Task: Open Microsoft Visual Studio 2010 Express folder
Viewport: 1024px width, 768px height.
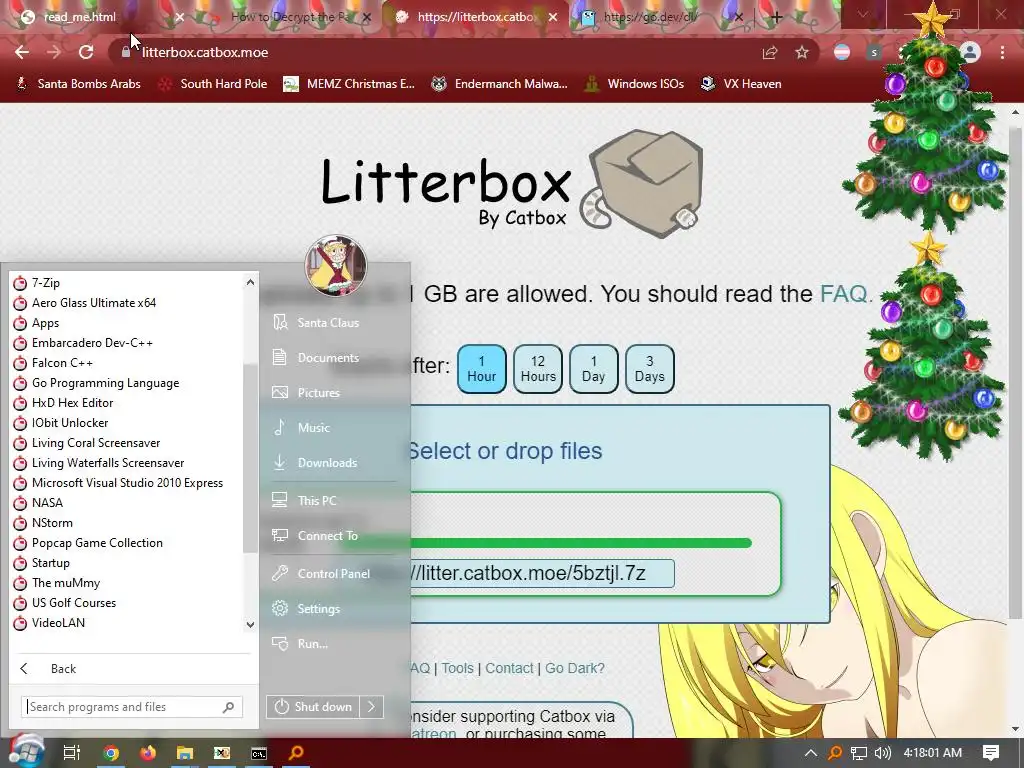Action: click(127, 483)
